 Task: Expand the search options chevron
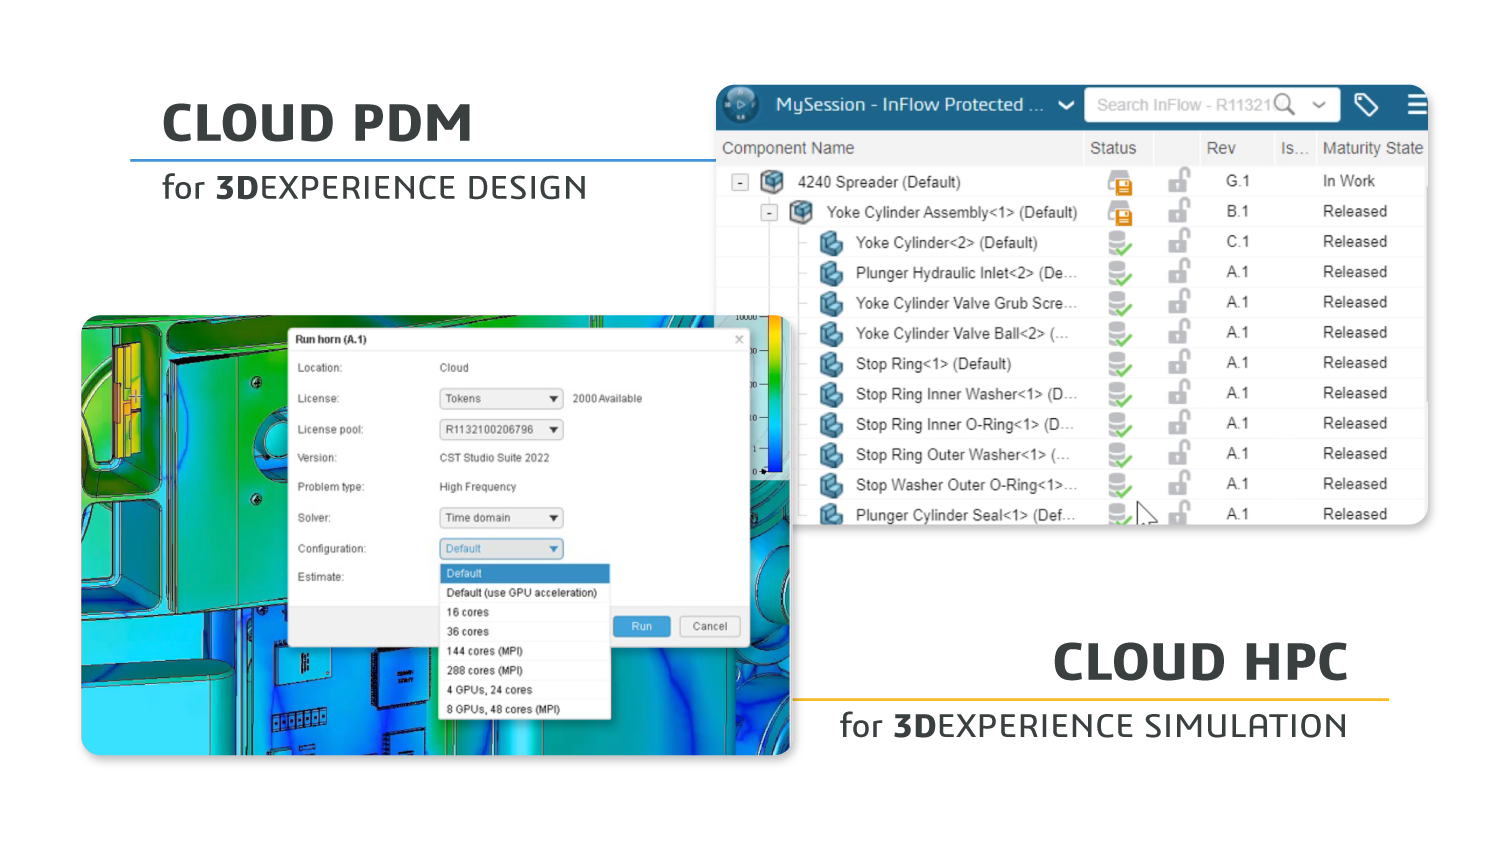(x=1319, y=105)
